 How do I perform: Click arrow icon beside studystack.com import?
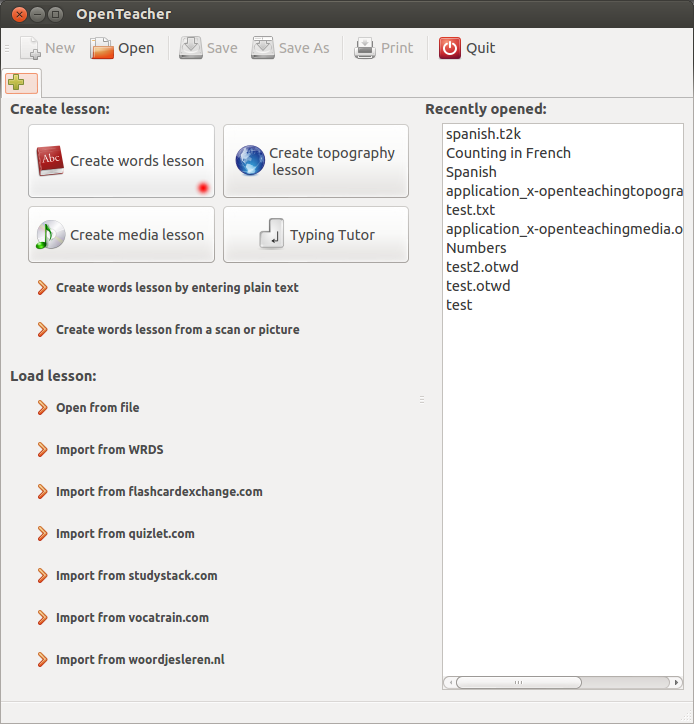click(x=42, y=576)
